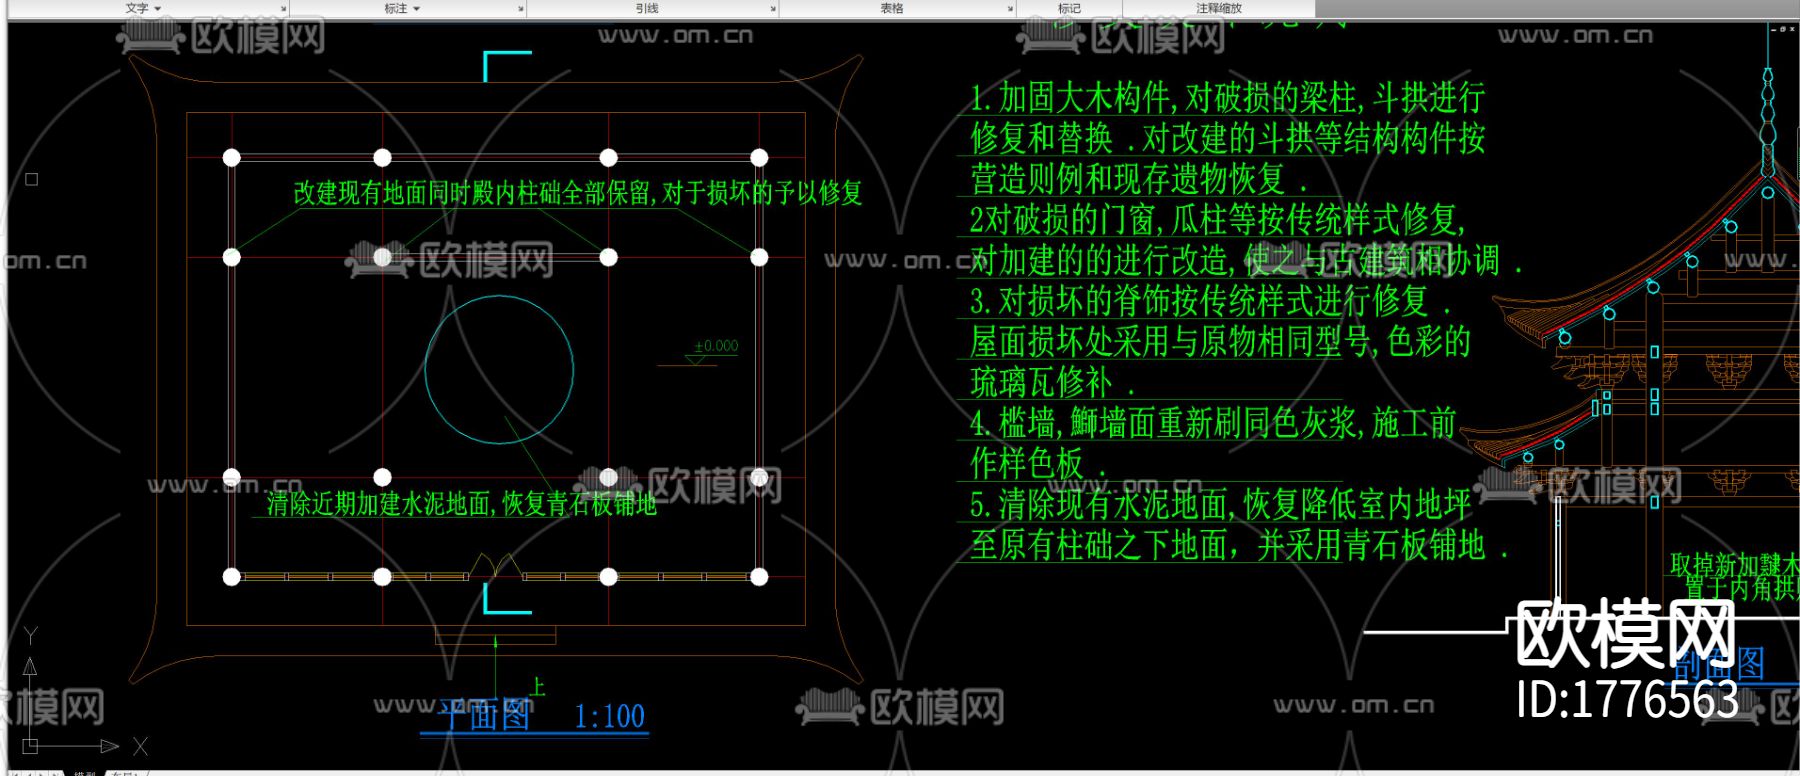The width and height of the screenshot is (1800, 776).
Task: Select the 平面图 drawing title
Action: coord(485,716)
